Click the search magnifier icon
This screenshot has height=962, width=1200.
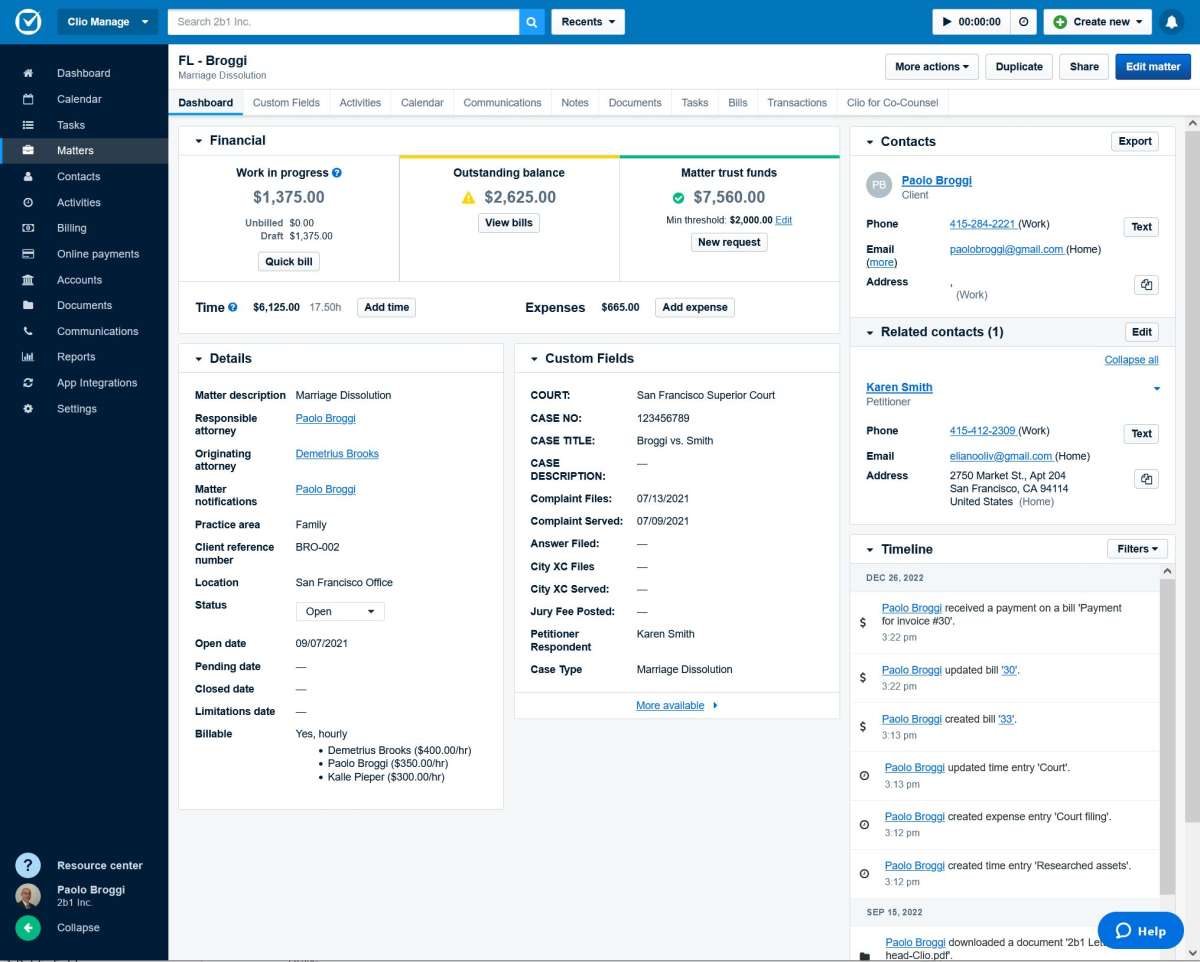[531, 21]
